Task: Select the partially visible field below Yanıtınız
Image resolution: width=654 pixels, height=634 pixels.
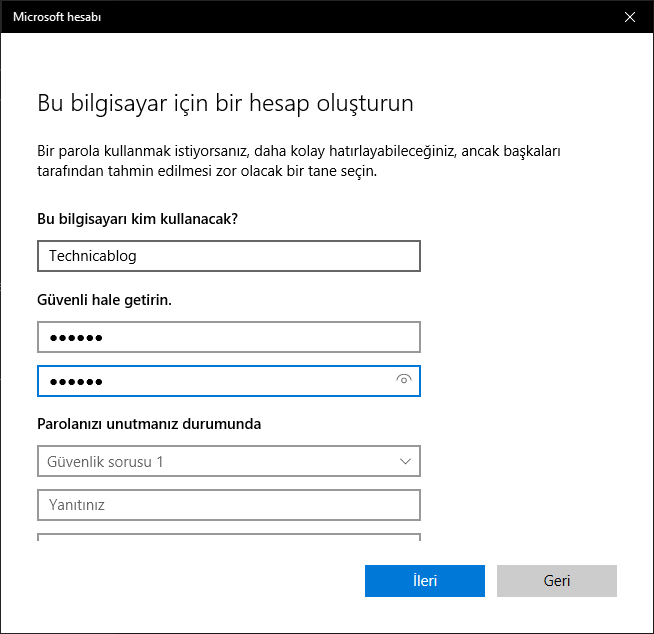Action: pos(228,537)
